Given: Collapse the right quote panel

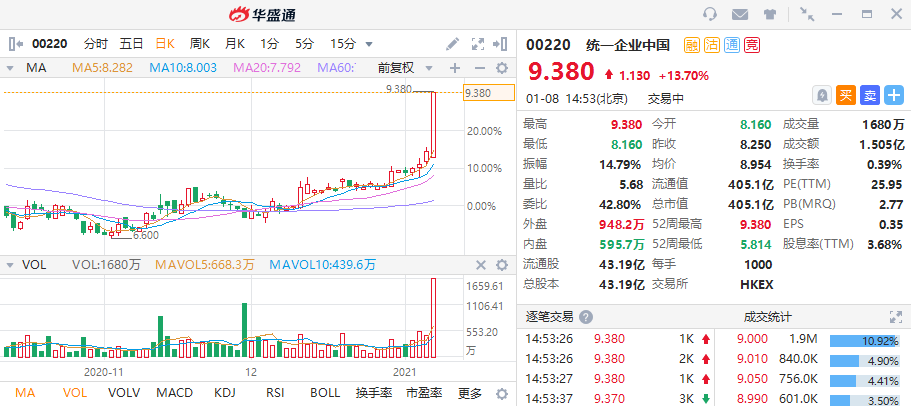Looking at the screenshot, I should pos(499,44).
